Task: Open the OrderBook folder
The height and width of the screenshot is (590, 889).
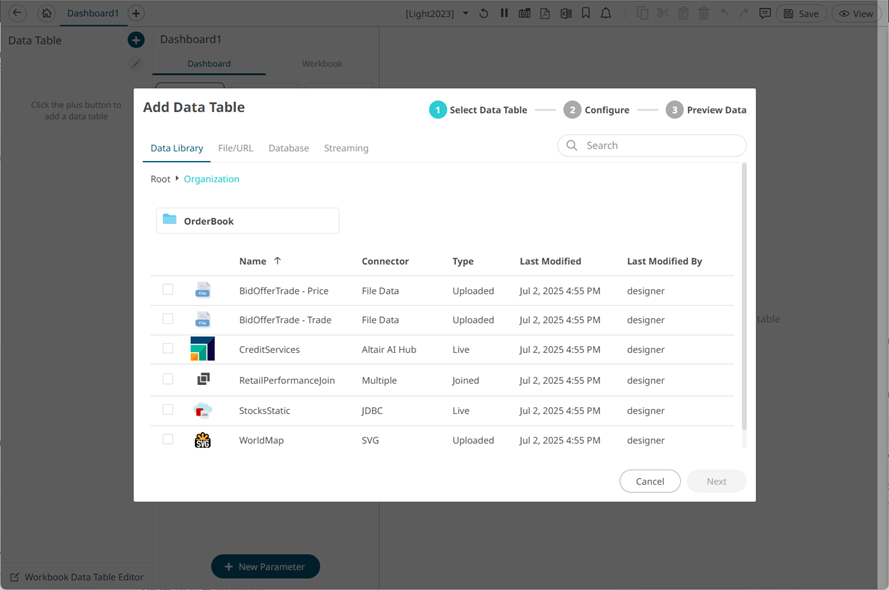Action: pos(247,221)
